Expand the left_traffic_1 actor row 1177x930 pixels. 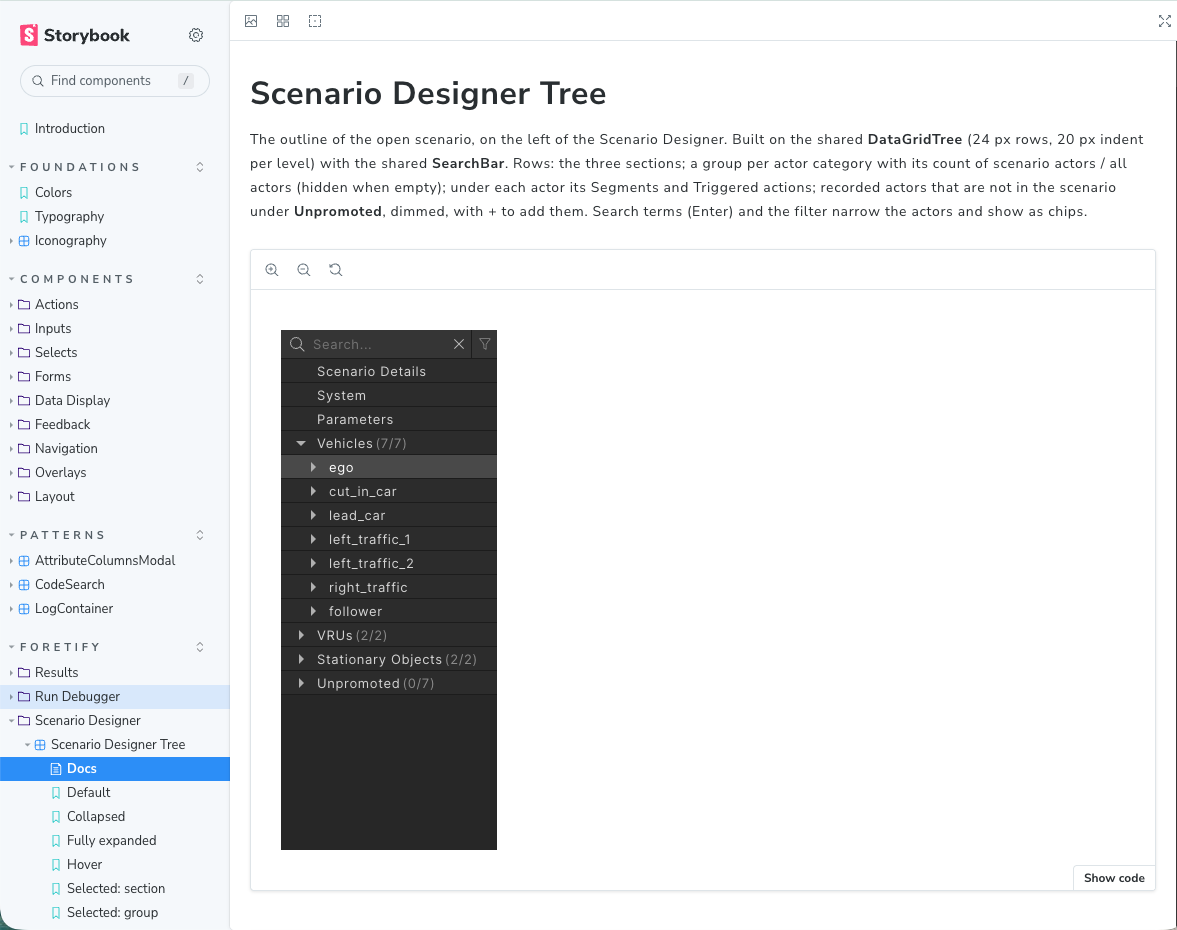313,540
